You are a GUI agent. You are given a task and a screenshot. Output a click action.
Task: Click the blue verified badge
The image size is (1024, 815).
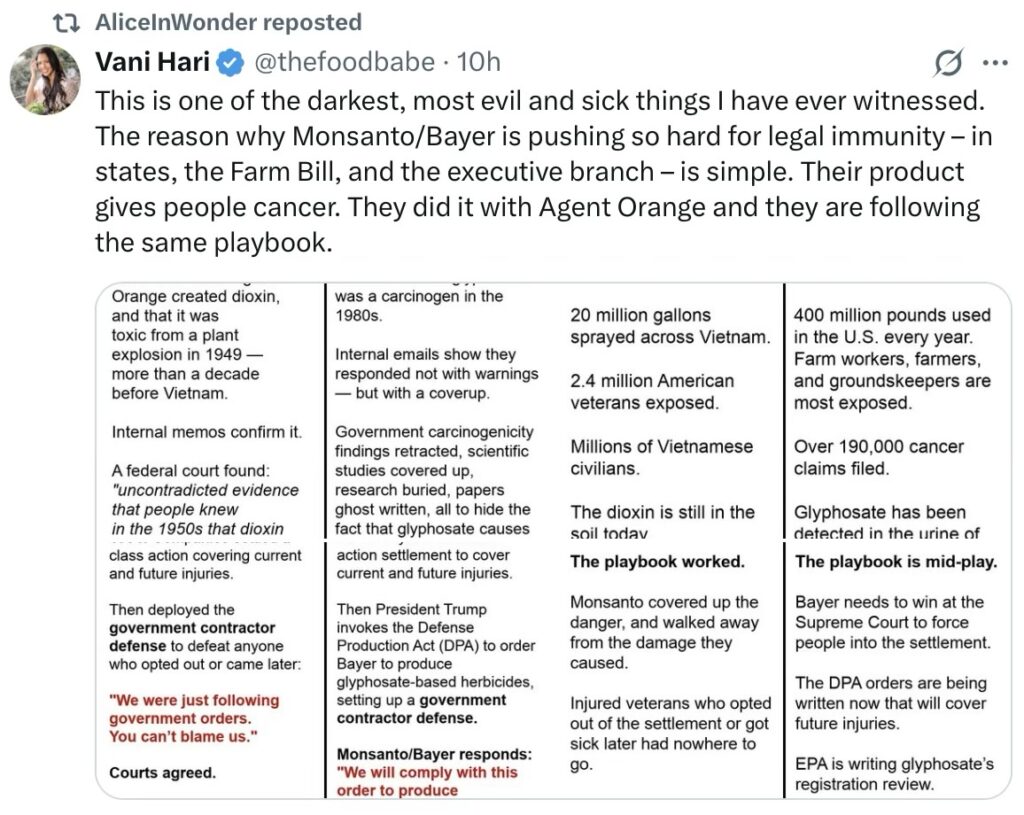click(x=230, y=64)
